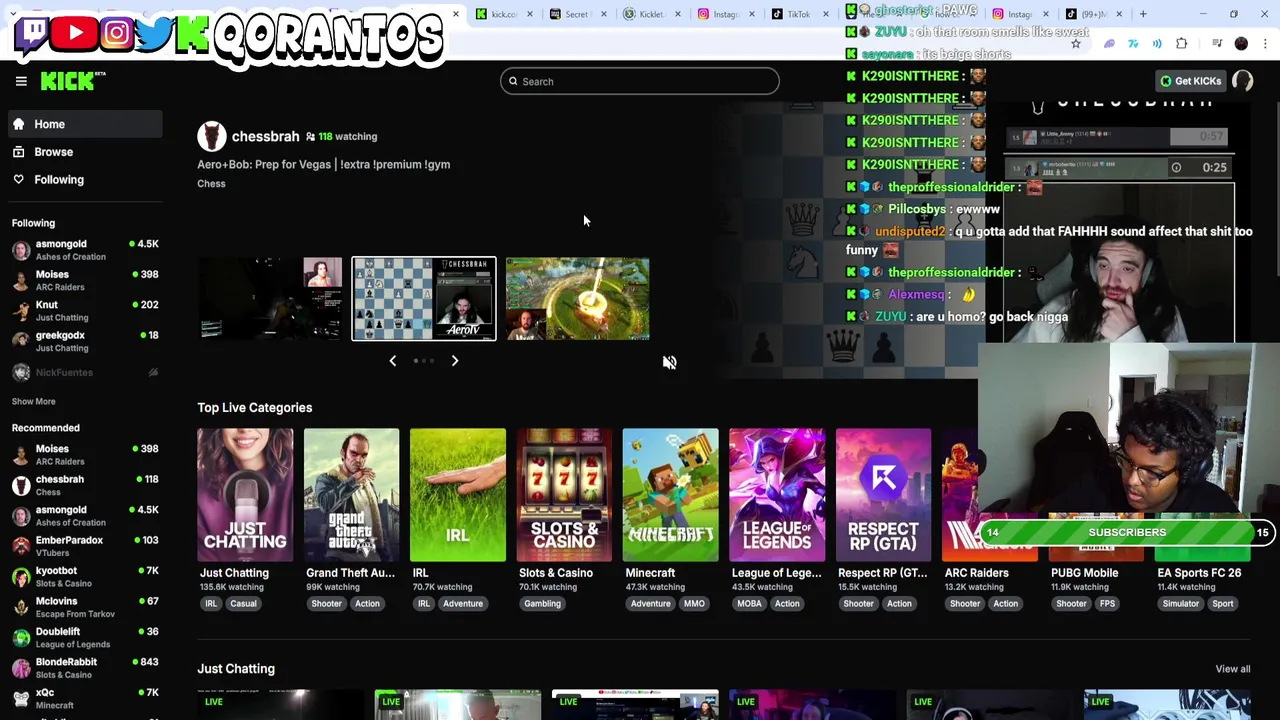Viewport: 1280px width, 720px height.
Task: Open the Kick hamburger sidebar menu
Action: tap(21, 81)
